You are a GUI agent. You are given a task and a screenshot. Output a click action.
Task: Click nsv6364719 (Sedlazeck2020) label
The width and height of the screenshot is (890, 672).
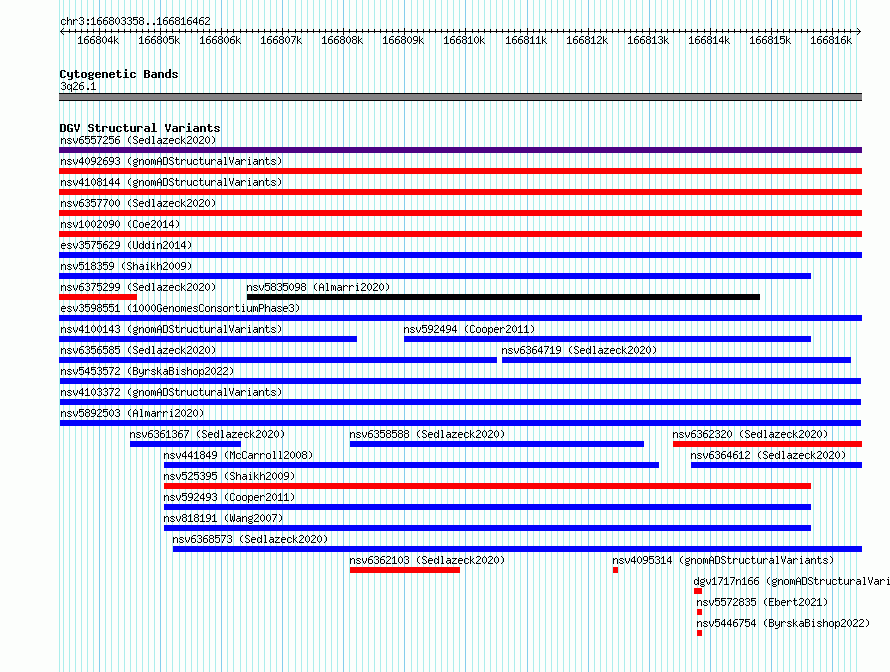pyautogui.click(x=579, y=350)
